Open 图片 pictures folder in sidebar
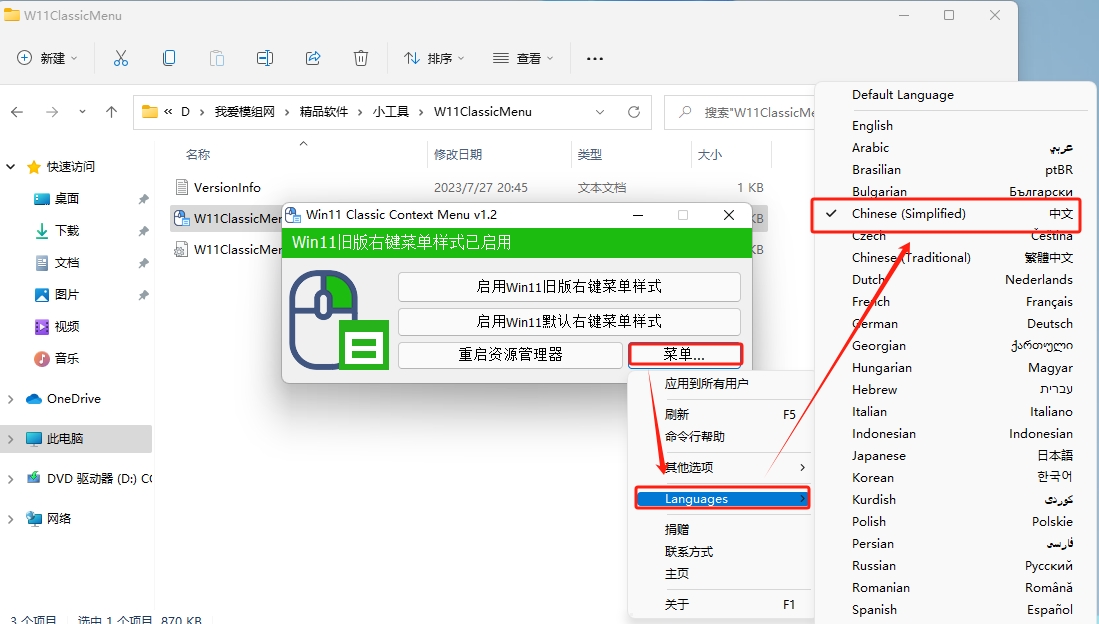The width and height of the screenshot is (1099, 624). coord(67,294)
